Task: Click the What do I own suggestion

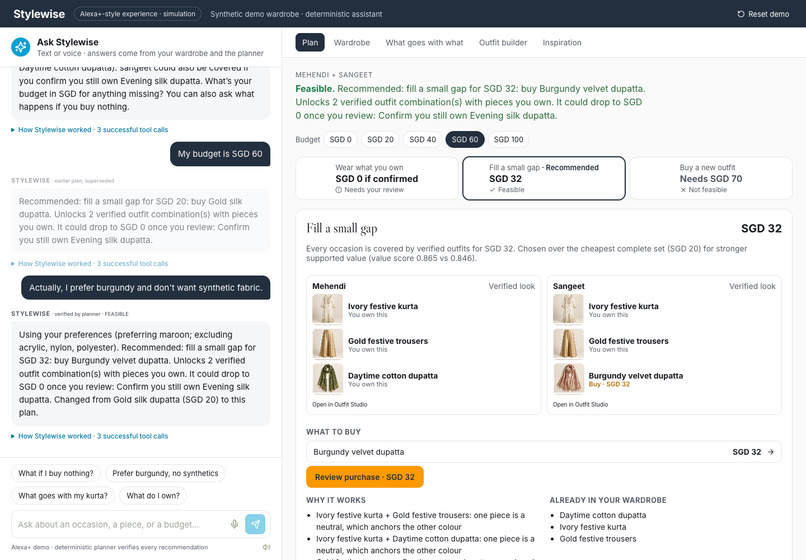Action: (153, 496)
